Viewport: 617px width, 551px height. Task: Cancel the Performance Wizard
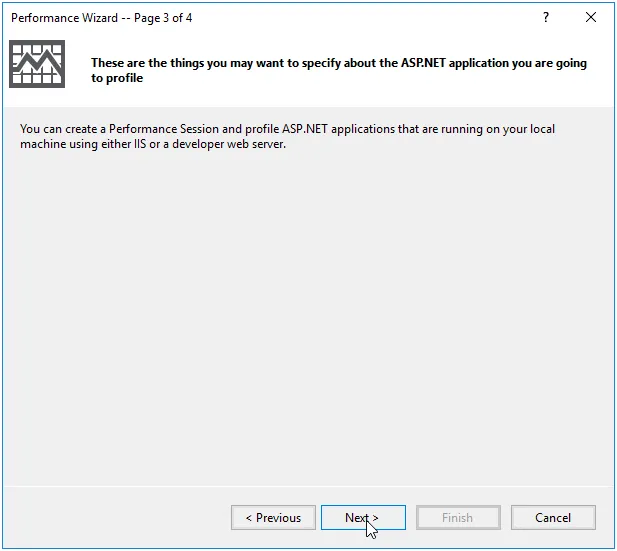click(553, 518)
